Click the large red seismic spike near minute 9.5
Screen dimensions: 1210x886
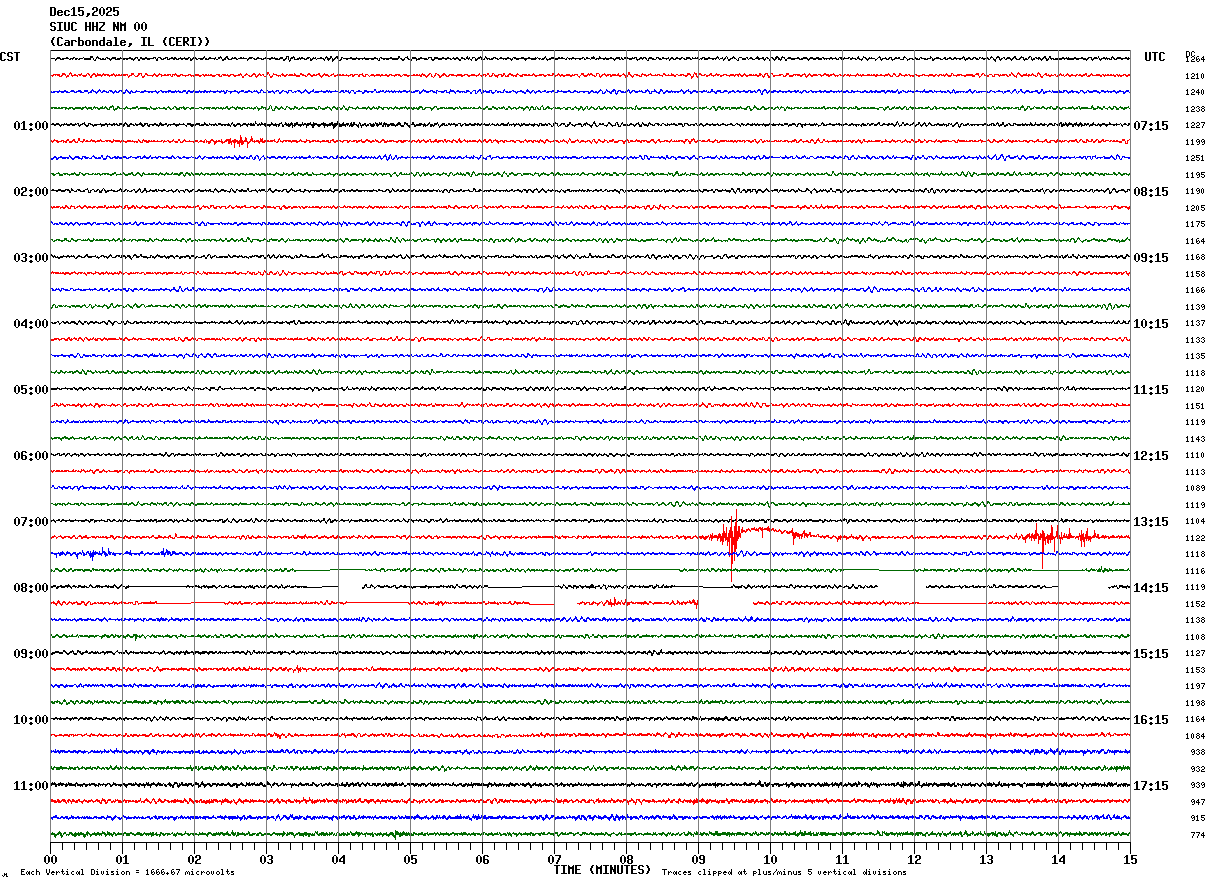[733, 537]
